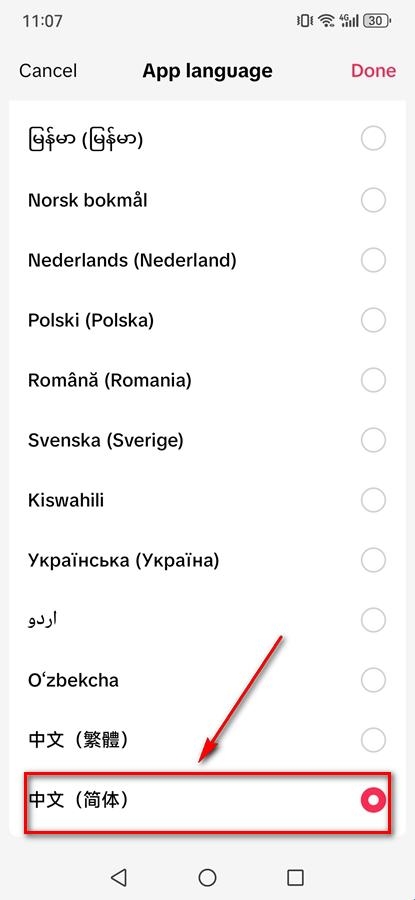This screenshot has width=415, height=900.
Task: Pick the O'zbekcha language option
Action: coord(207,680)
